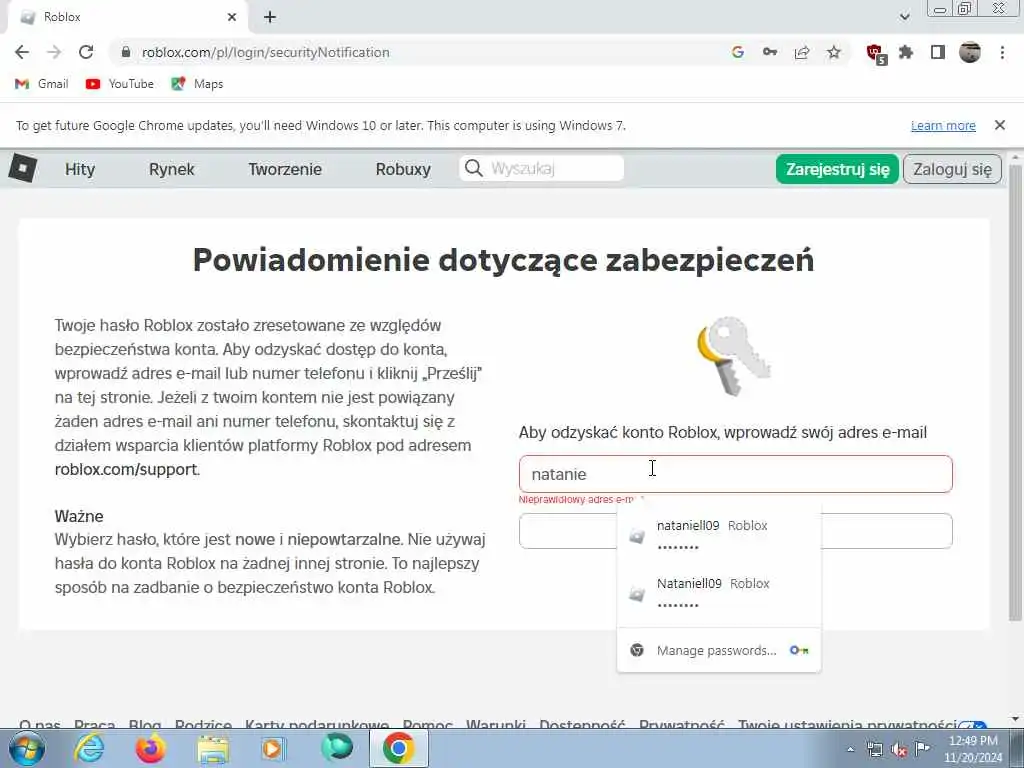This screenshot has width=1024, height=768.
Task: Click the muted volume tray icon
Action: pos(899,749)
